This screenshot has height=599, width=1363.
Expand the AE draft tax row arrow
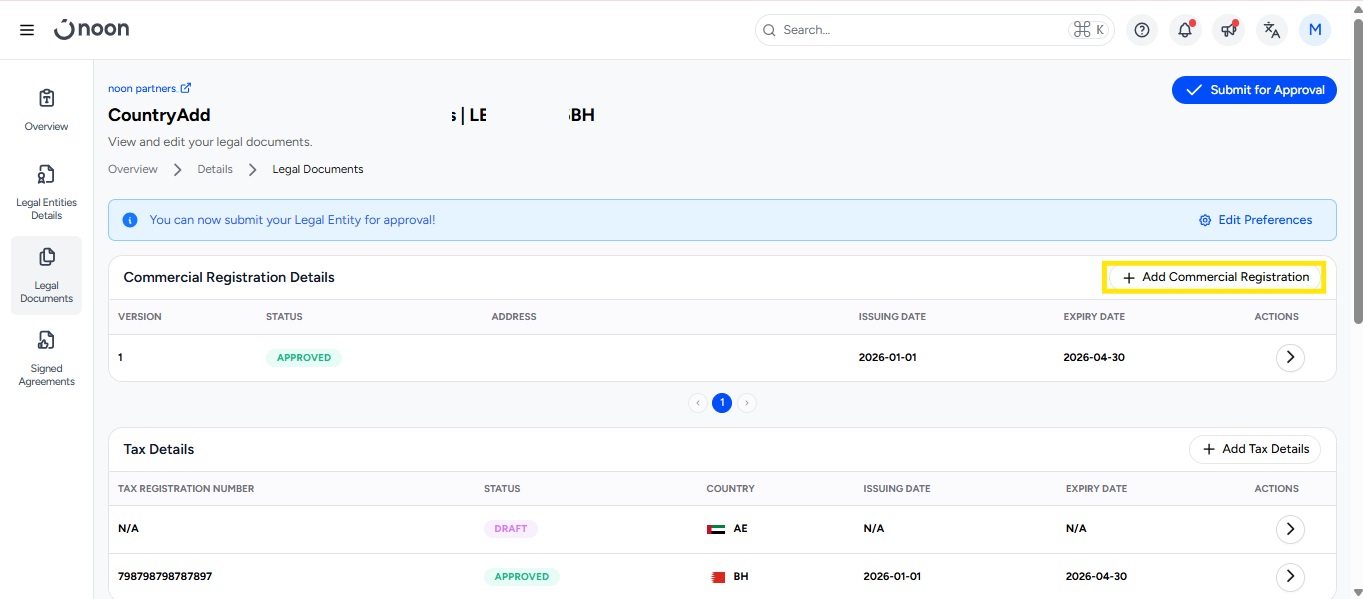click(1290, 528)
